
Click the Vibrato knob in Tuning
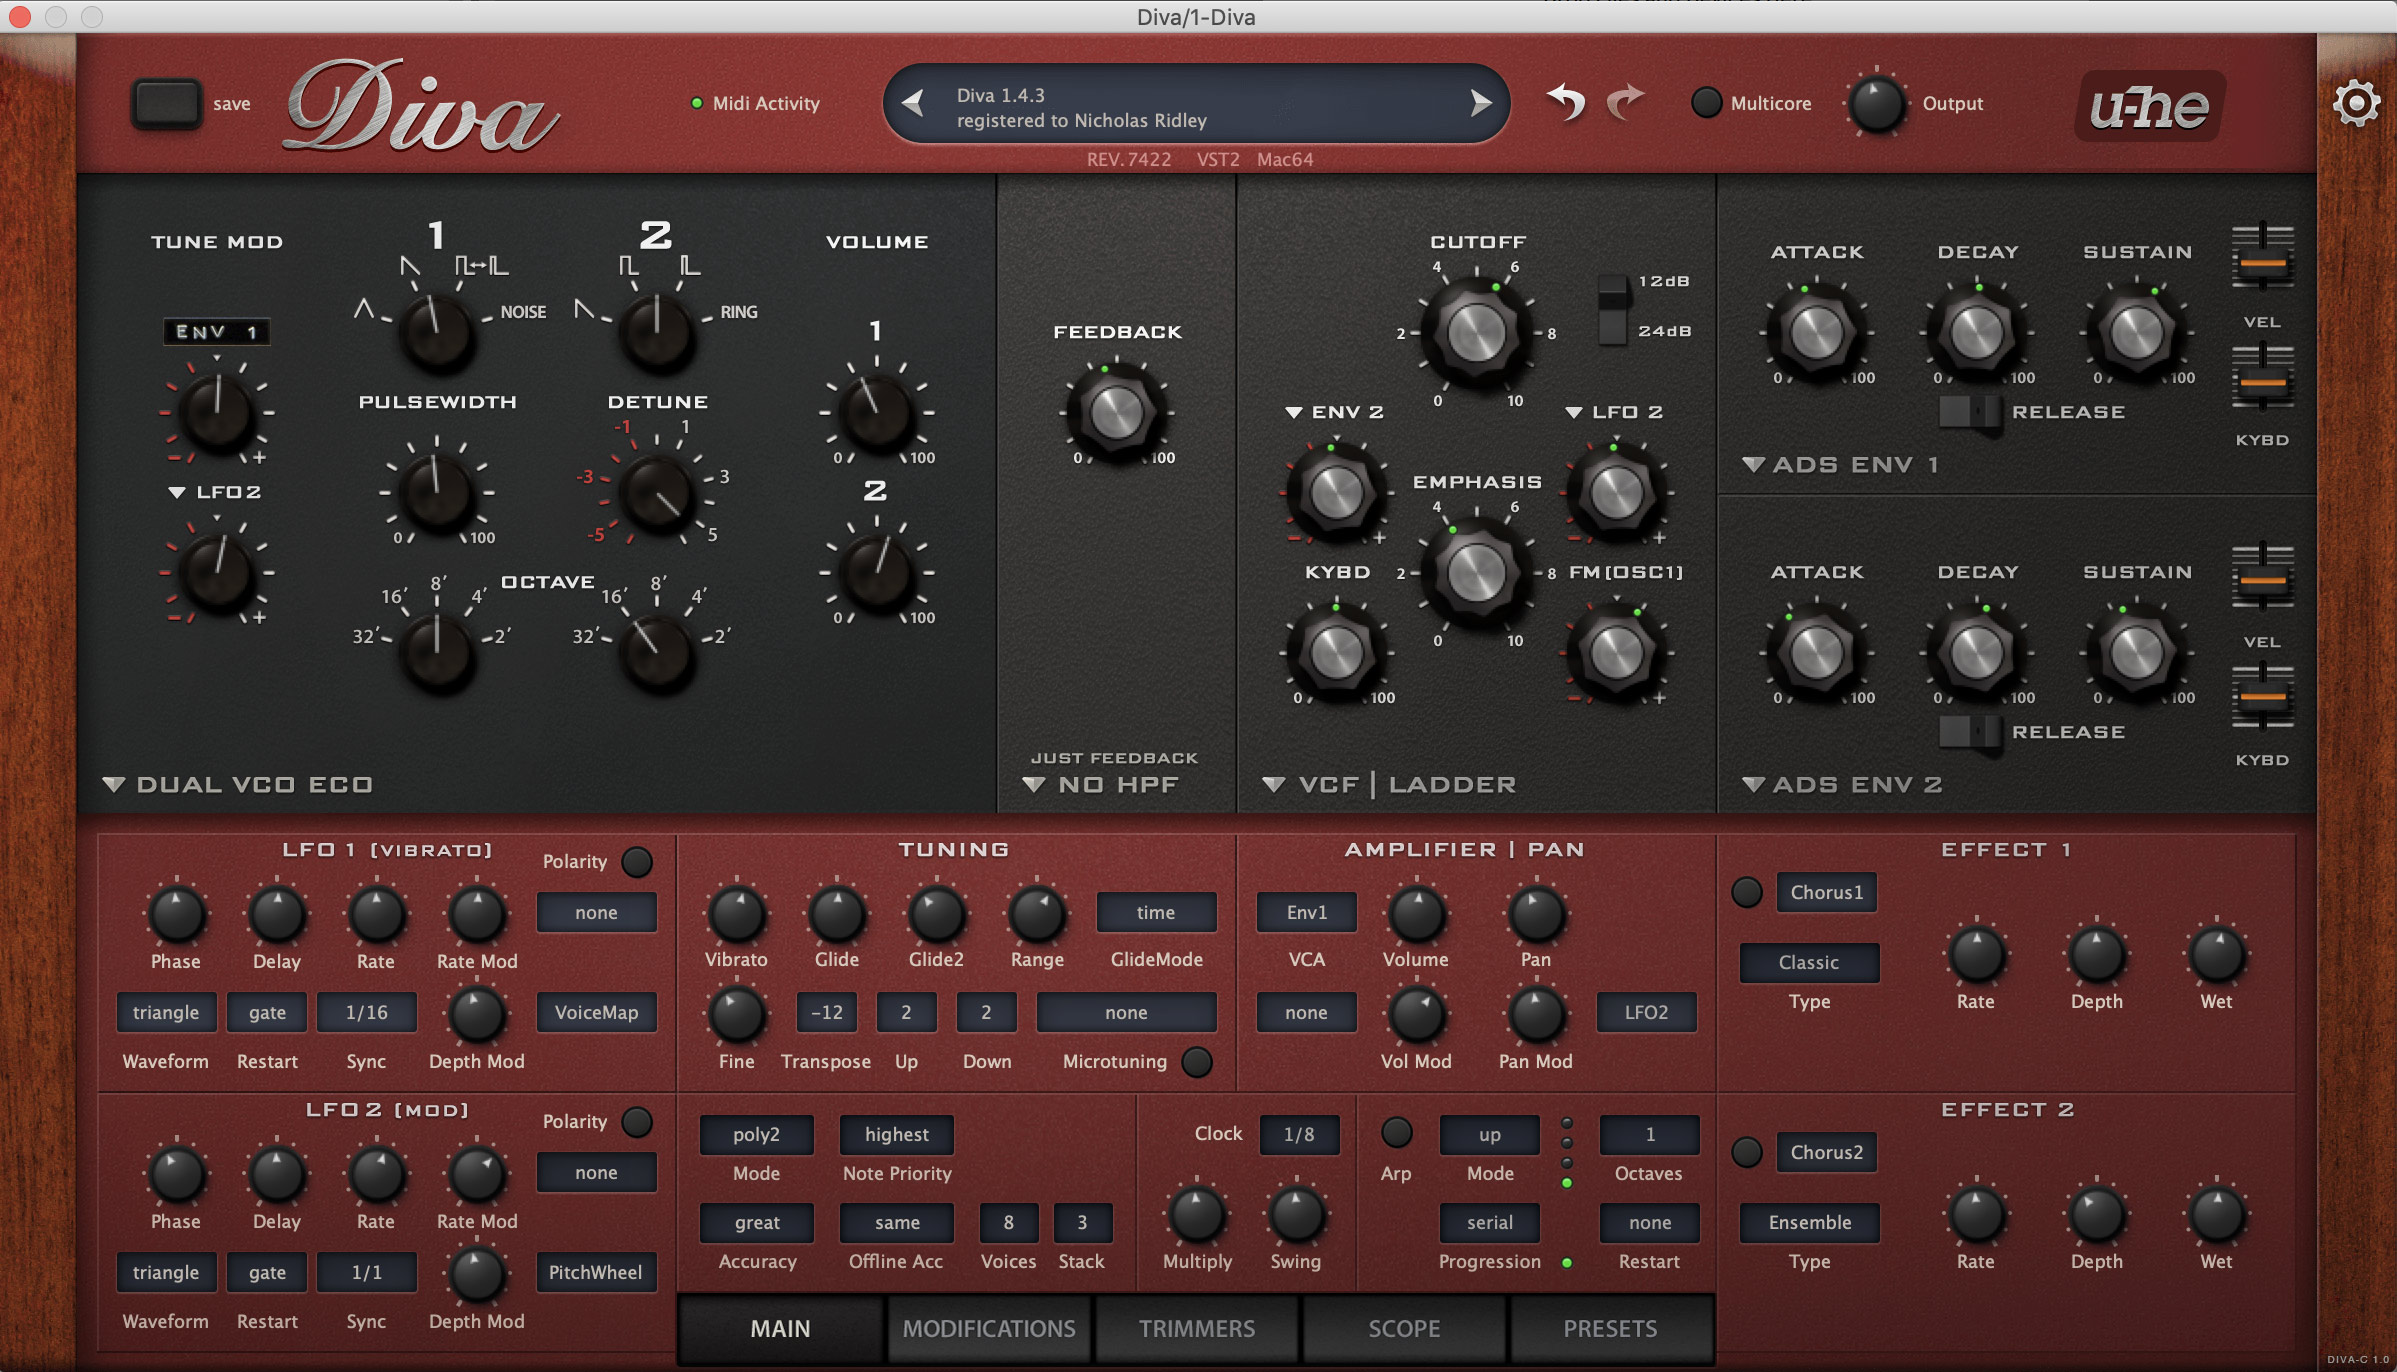point(736,914)
